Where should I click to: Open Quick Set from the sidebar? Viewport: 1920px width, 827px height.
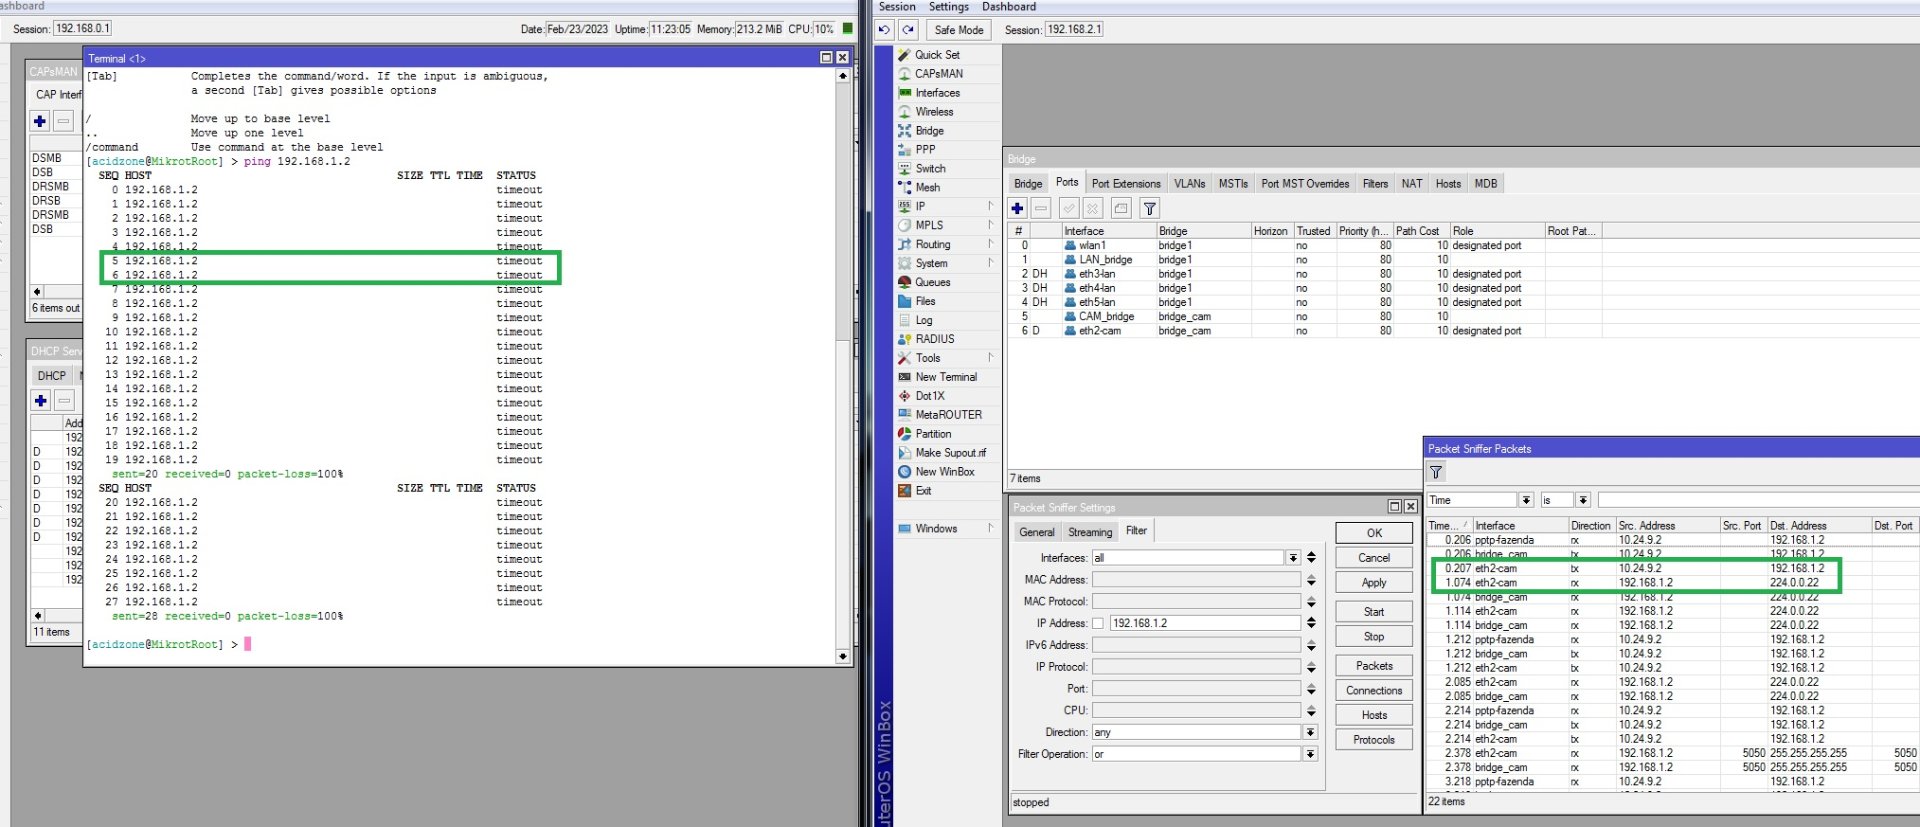pyautogui.click(x=936, y=55)
